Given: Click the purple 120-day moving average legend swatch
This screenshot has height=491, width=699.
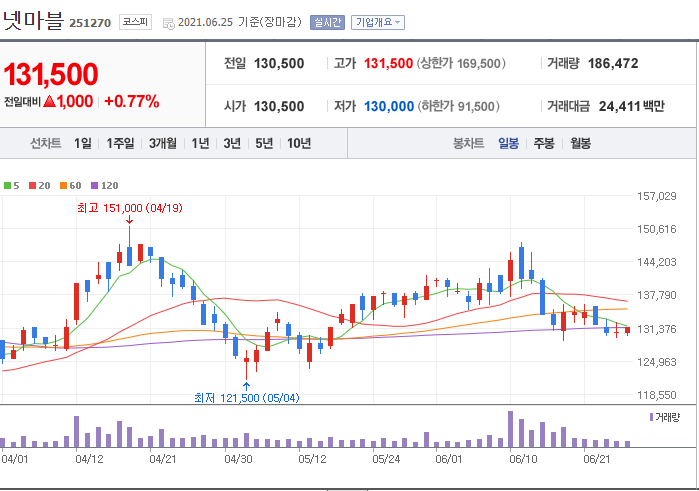Looking at the screenshot, I should pyautogui.click(x=94, y=186).
